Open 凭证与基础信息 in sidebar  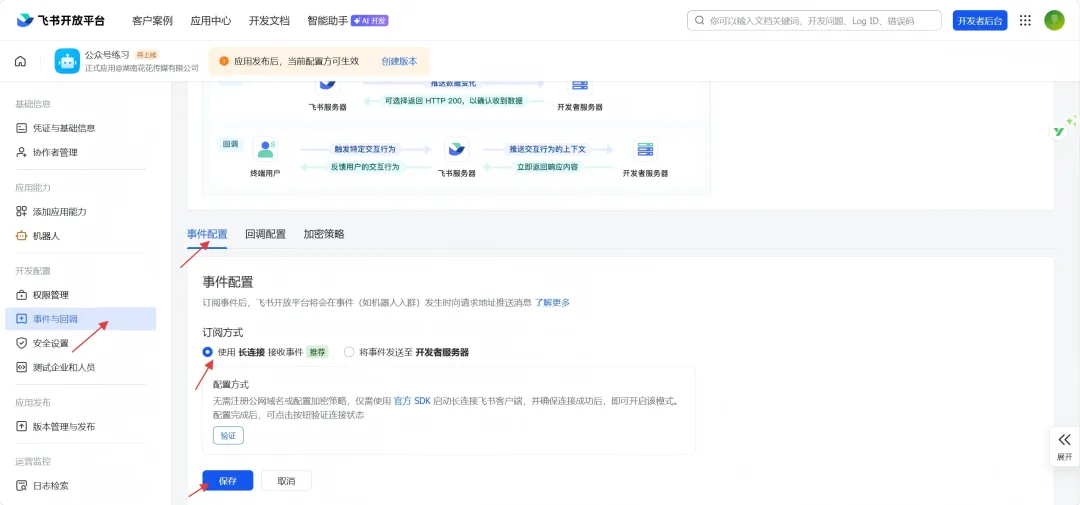[x=80, y=128]
